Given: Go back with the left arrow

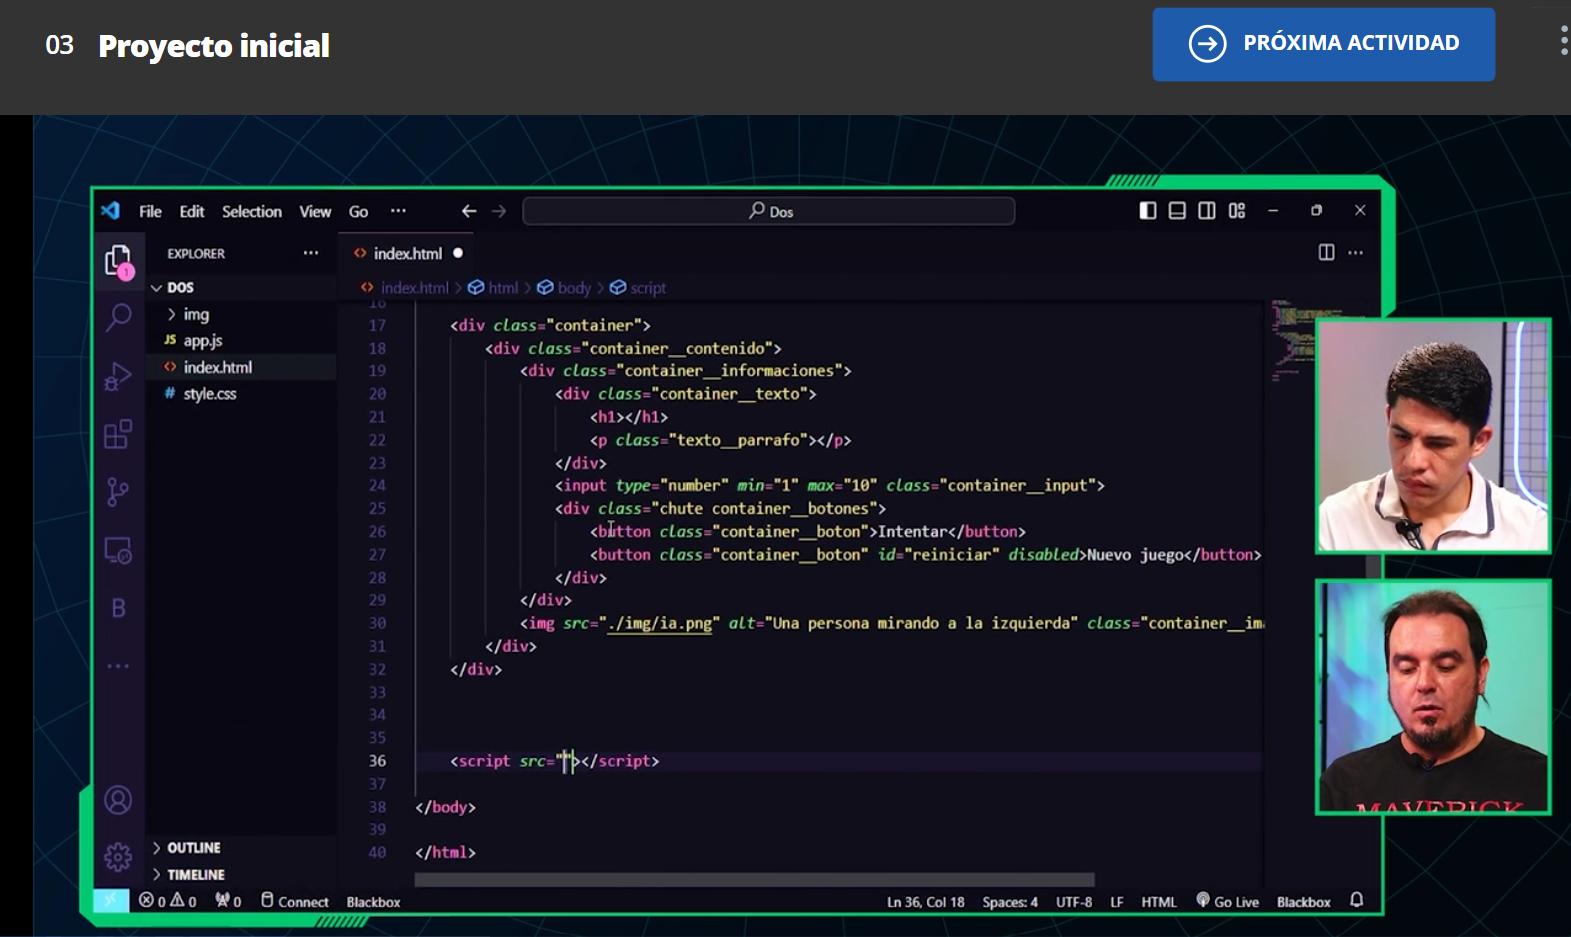Looking at the screenshot, I should pos(468,211).
